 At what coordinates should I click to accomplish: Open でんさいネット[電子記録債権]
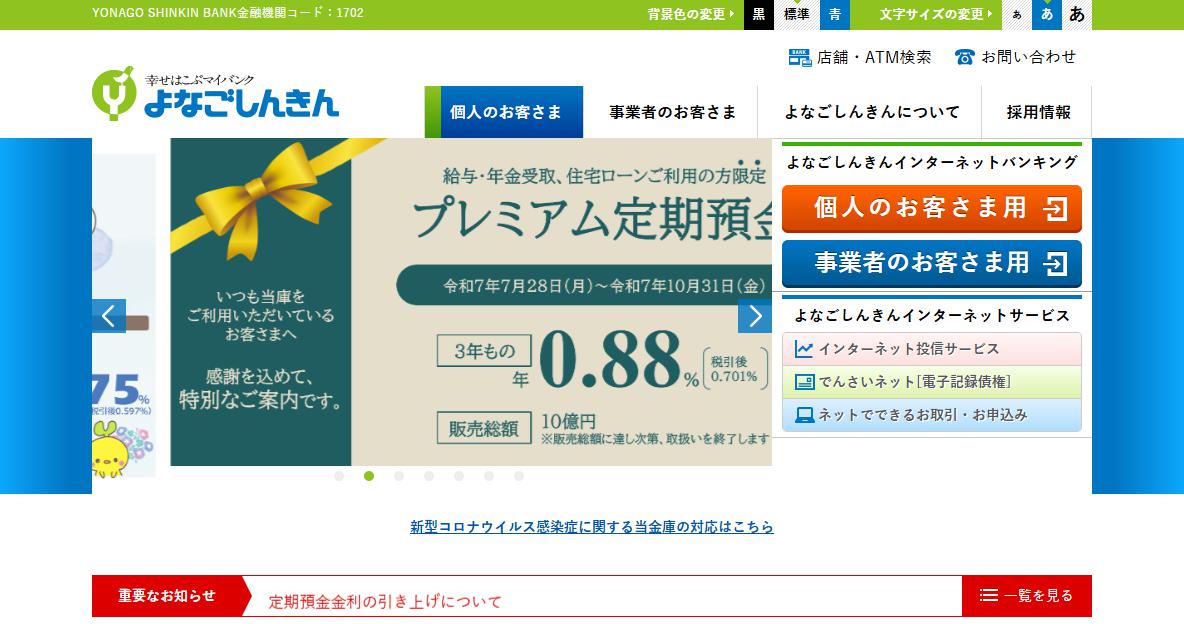pyautogui.click(x=932, y=382)
